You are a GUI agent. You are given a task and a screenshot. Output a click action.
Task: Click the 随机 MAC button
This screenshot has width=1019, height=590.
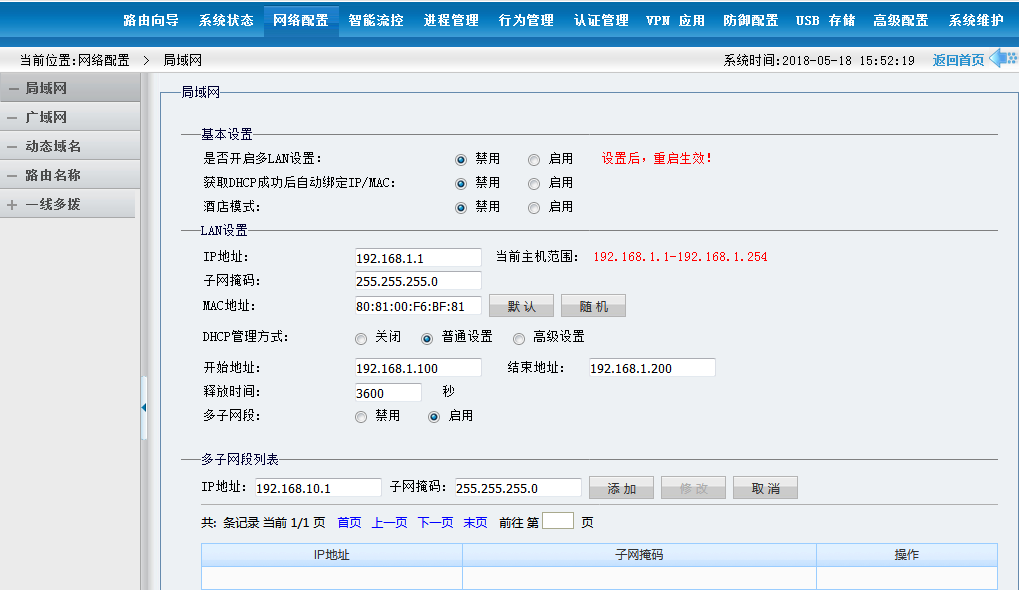pyautogui.click(x=593, y=305)
